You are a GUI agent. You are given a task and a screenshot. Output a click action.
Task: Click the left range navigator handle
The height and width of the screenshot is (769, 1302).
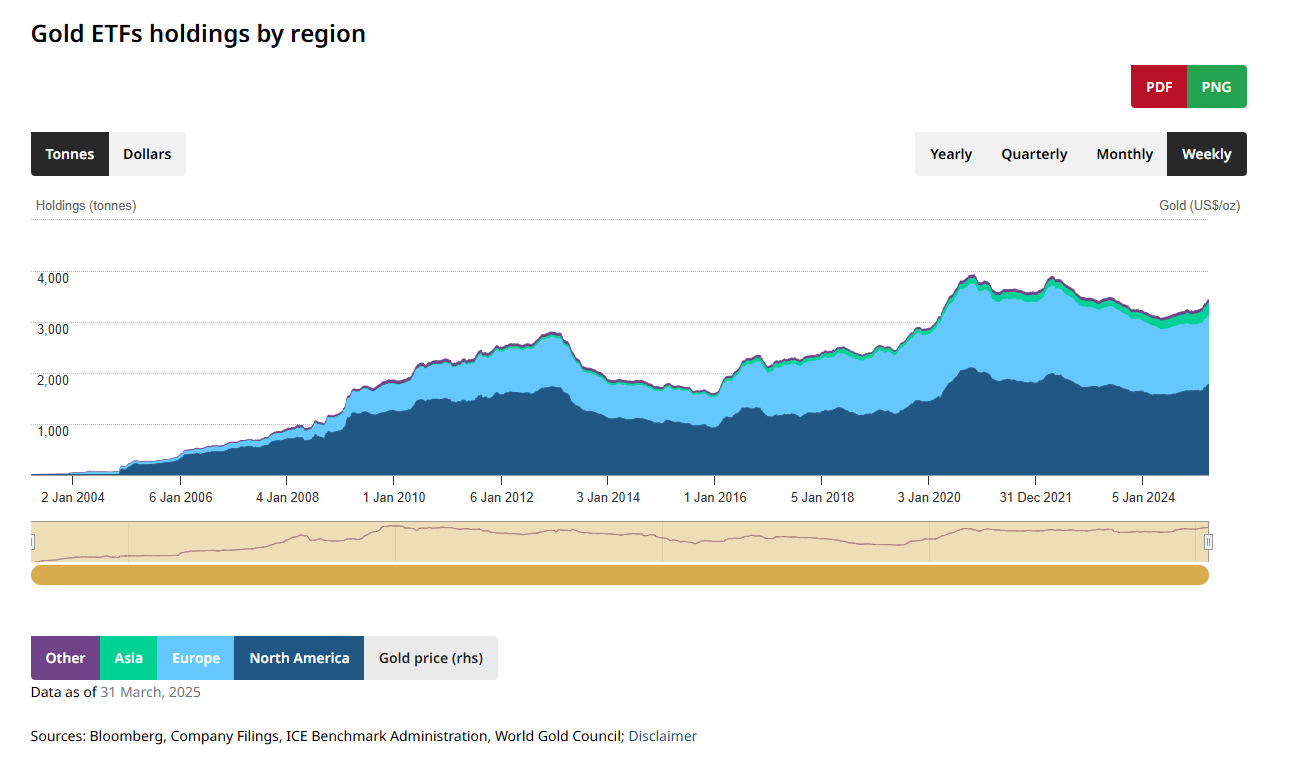click(32, 542)
